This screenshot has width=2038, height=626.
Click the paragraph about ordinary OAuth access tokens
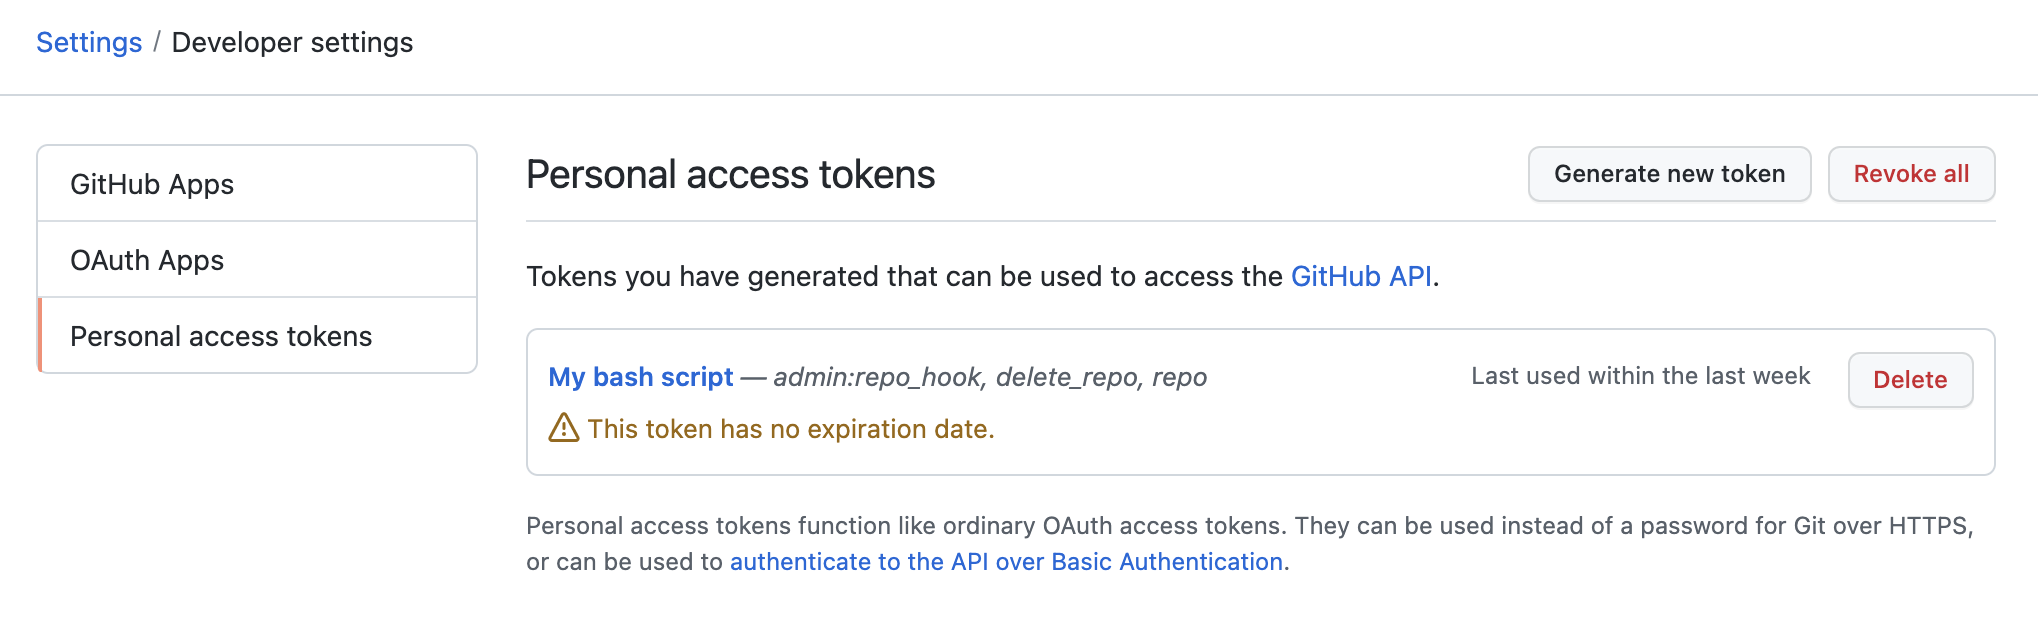click(1250, 544)
